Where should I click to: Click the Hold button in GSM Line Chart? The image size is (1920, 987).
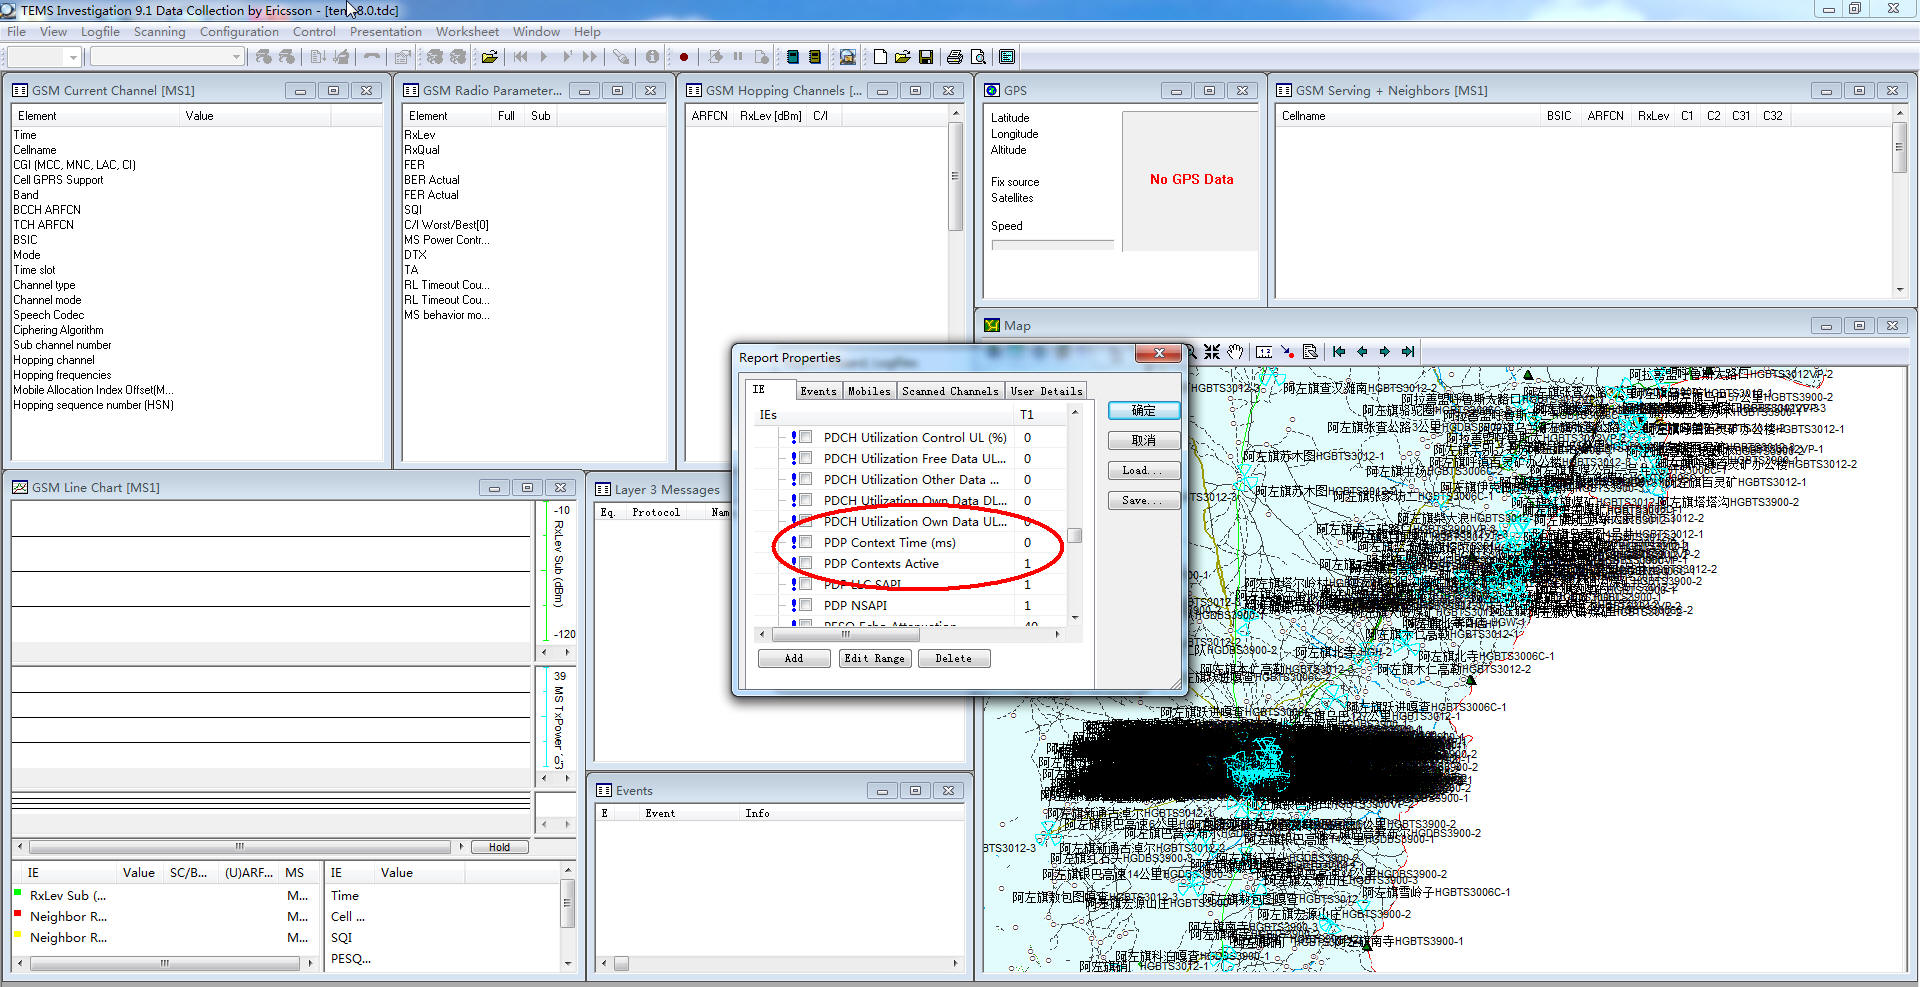[x=499, y=847]
